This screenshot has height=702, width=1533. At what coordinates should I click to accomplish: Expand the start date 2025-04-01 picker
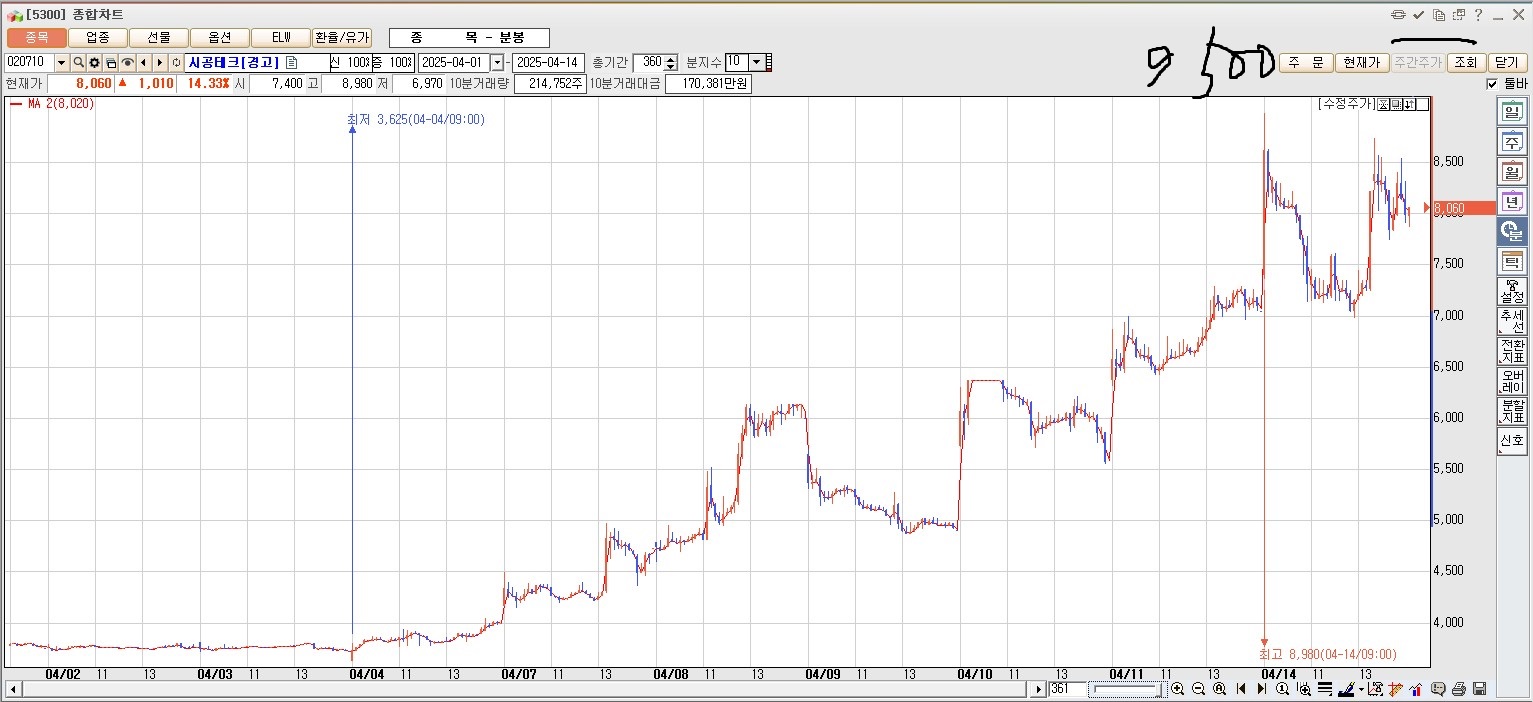pos(497,63)
